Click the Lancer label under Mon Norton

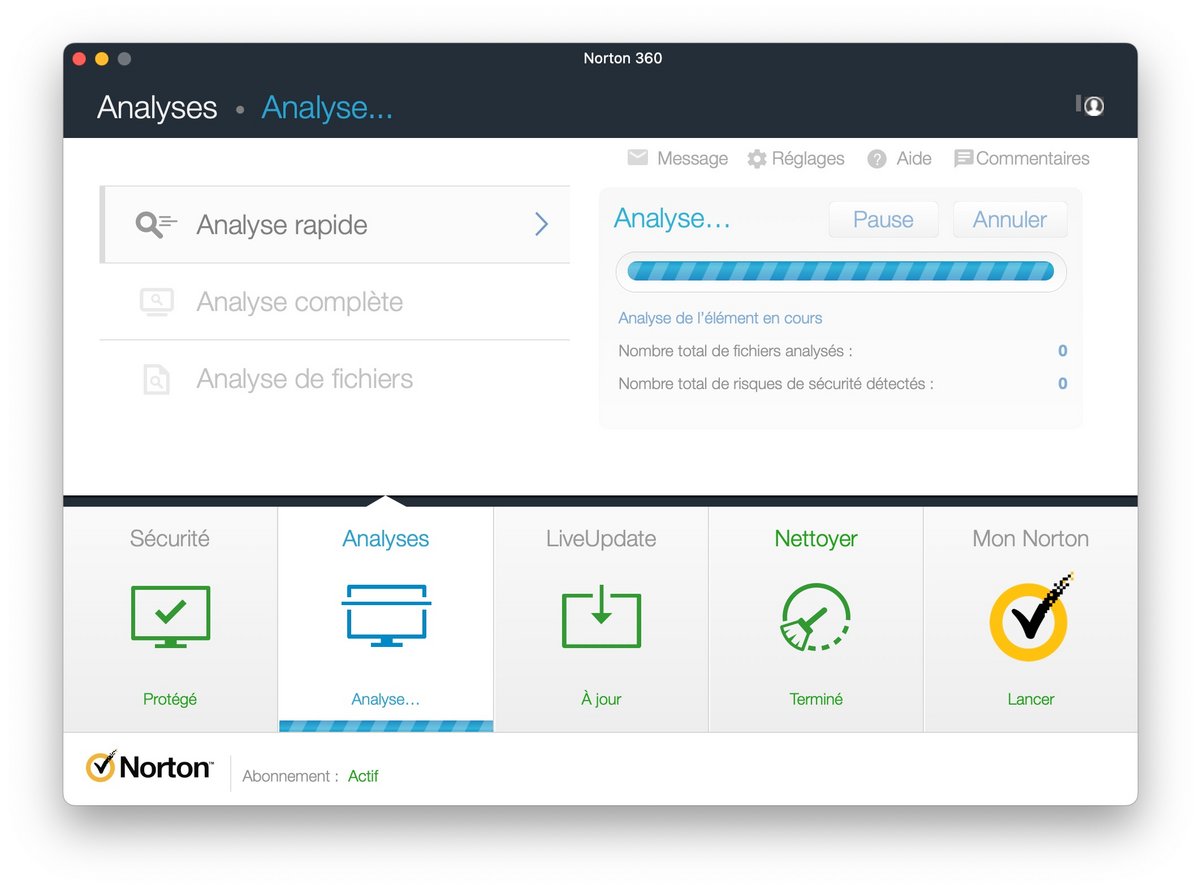click(1031, 700)
